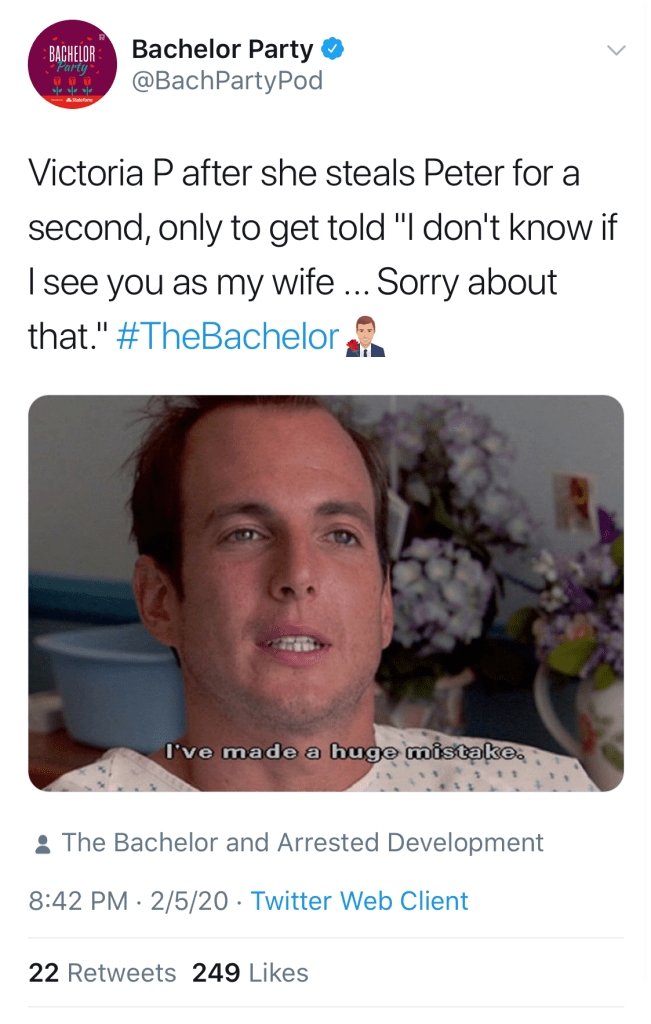This screenshot has width=651, height=1024.
Task: Open the Bachelor Party profile avatar
Action: tap(73, 65)
